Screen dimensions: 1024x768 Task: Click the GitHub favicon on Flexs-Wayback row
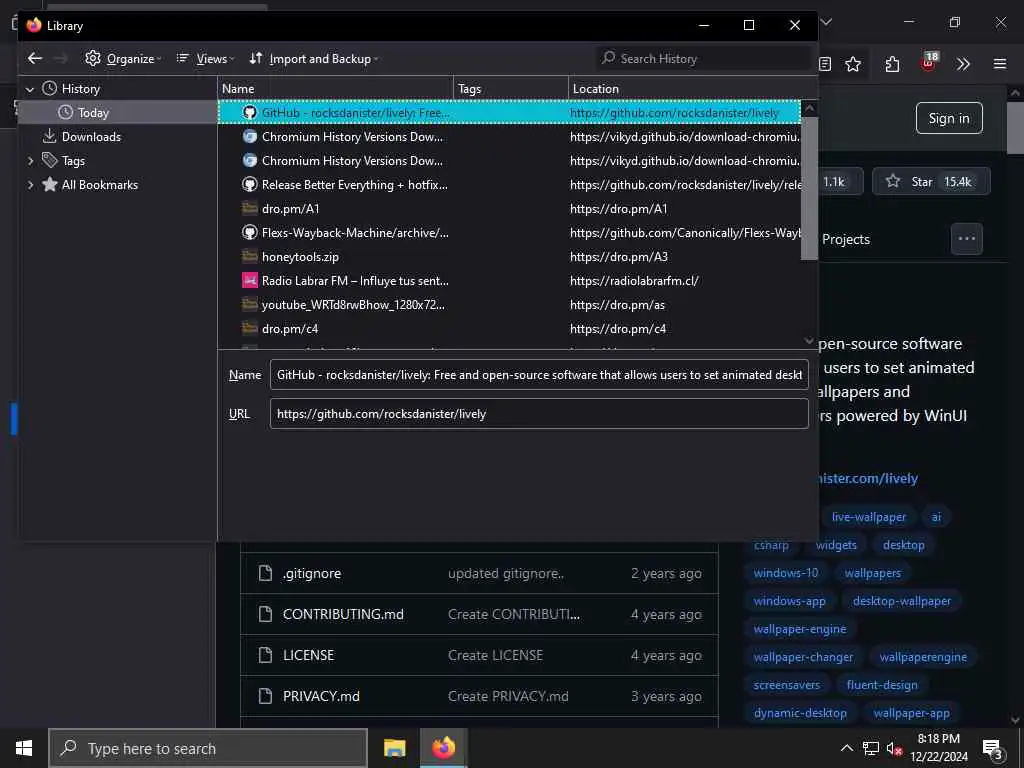coord(249,232)
